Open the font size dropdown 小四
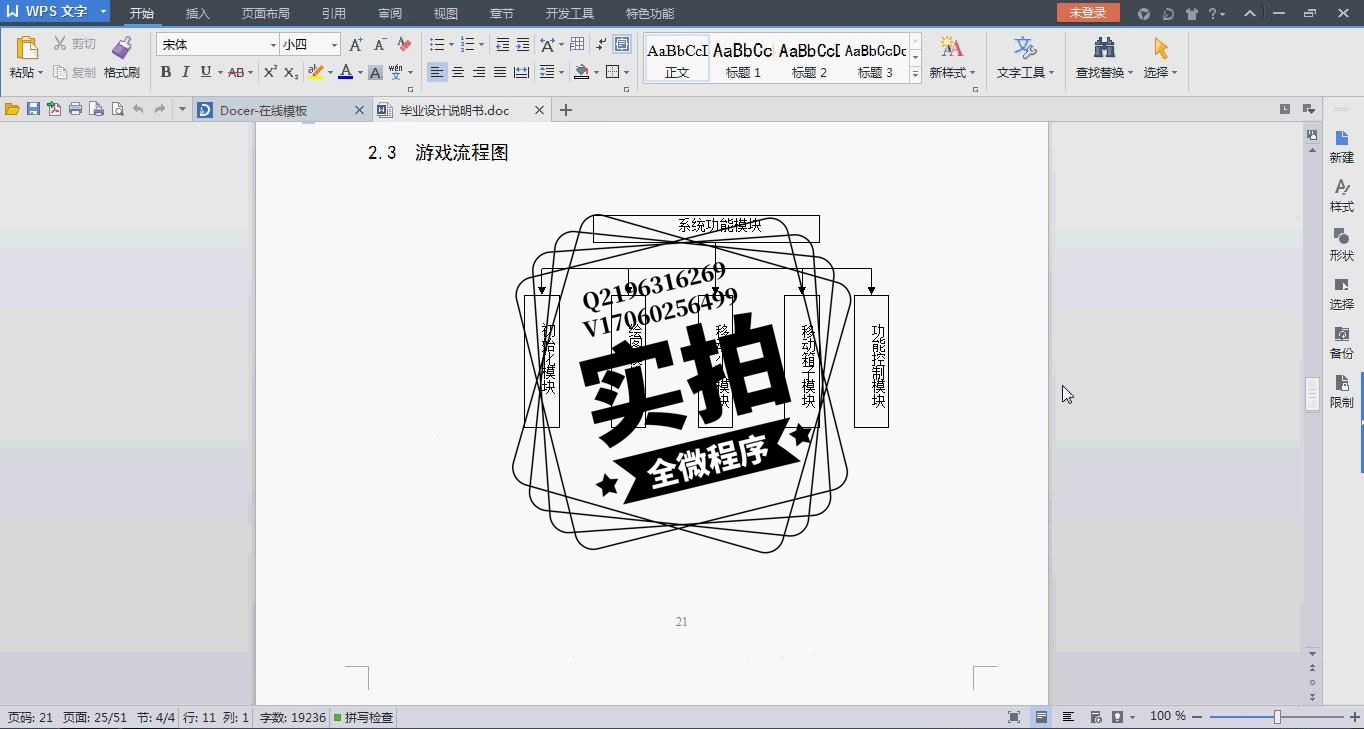The width and height of the screenshot is (1364, 729). coord(334,45)
